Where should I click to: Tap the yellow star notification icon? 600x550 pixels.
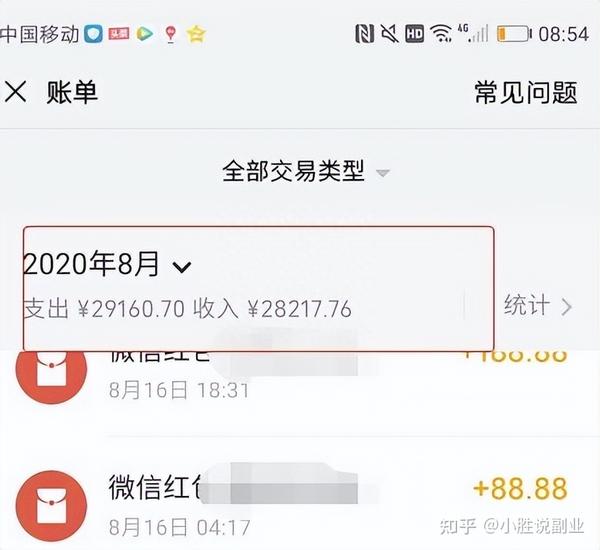(x=196, y=34)
